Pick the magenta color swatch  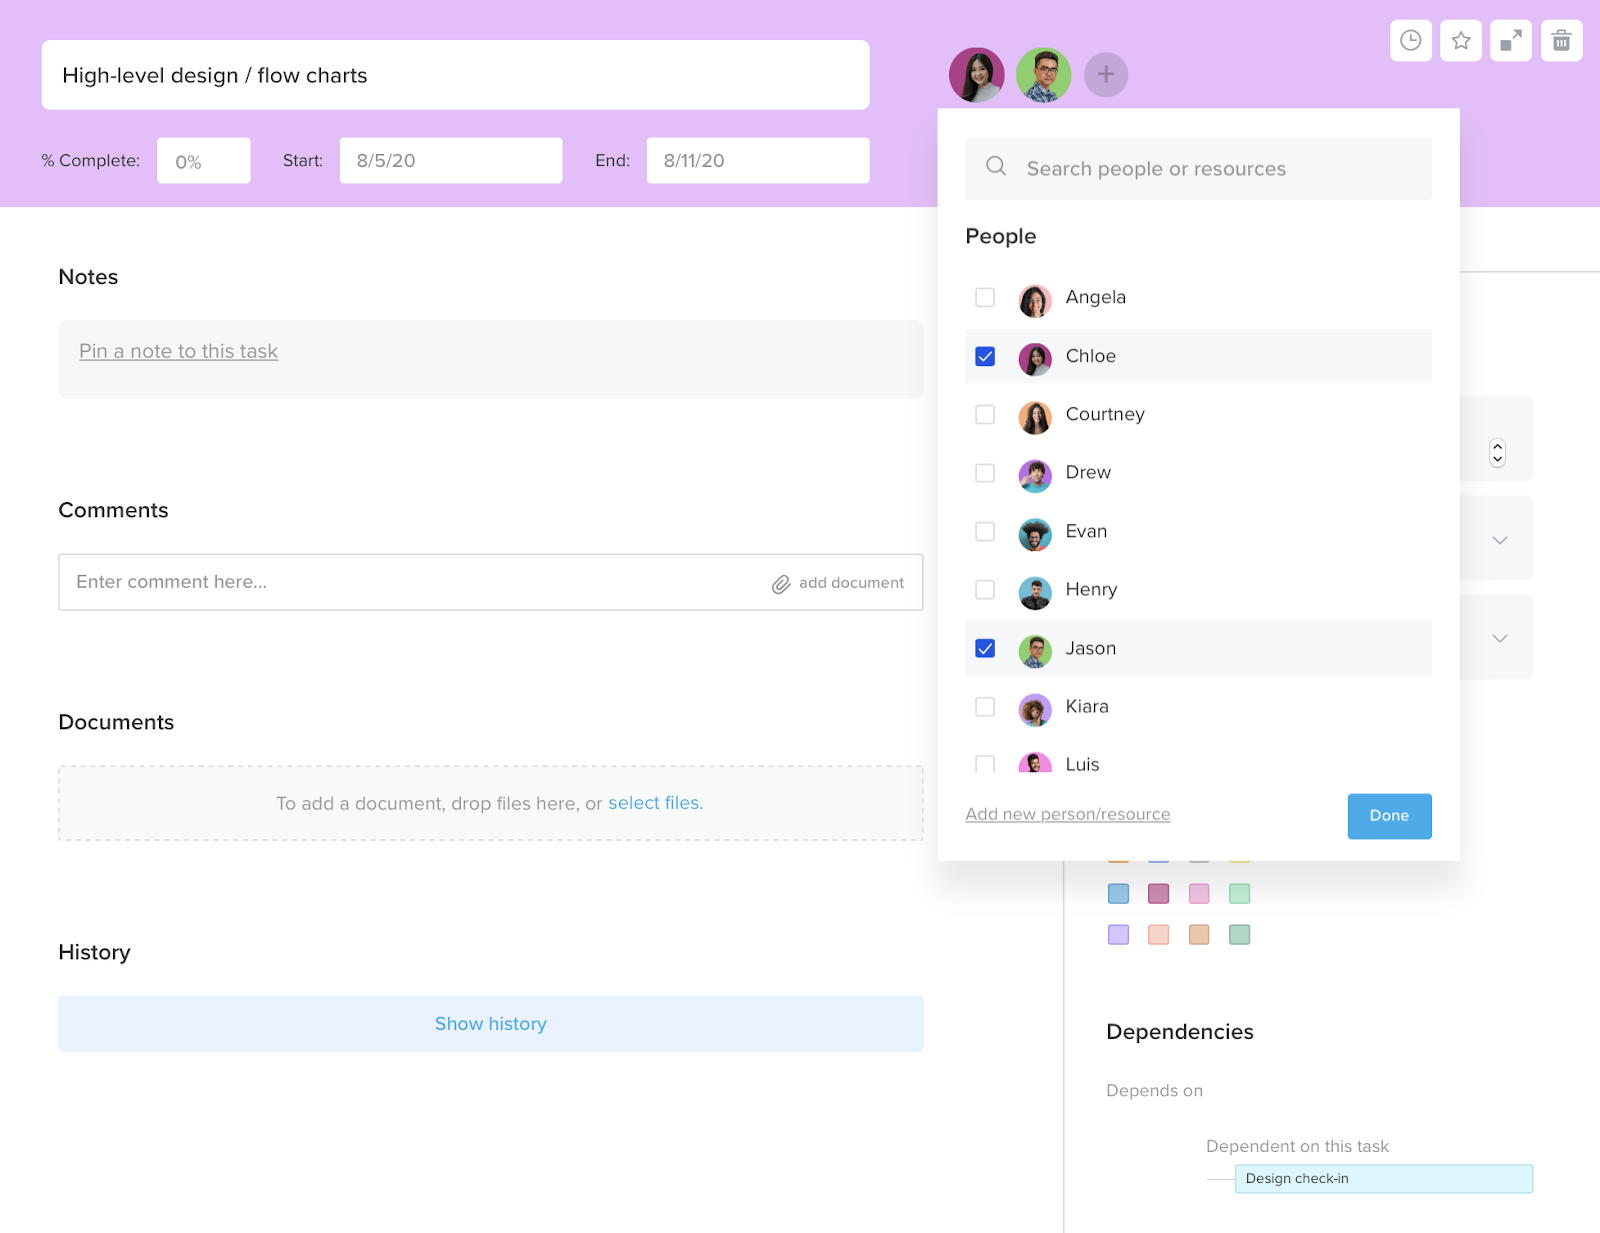click(1158, 893)
